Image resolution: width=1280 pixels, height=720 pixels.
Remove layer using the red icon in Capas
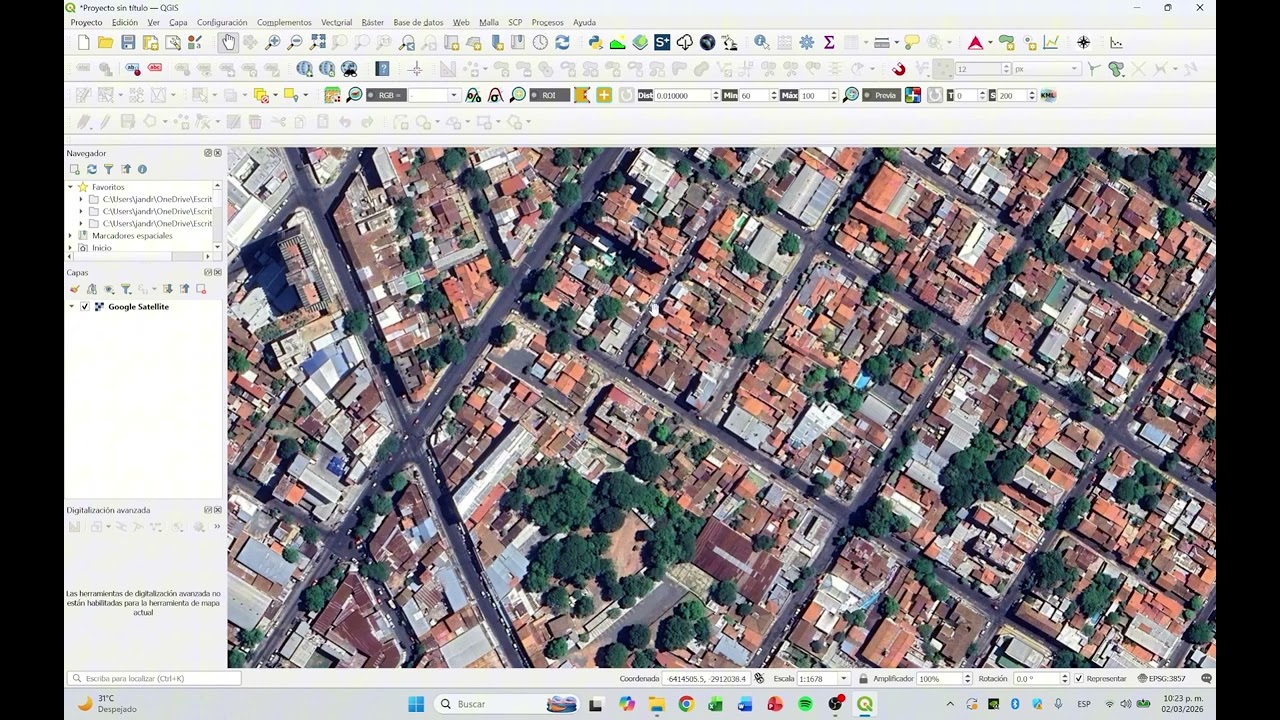coord(201,289)
